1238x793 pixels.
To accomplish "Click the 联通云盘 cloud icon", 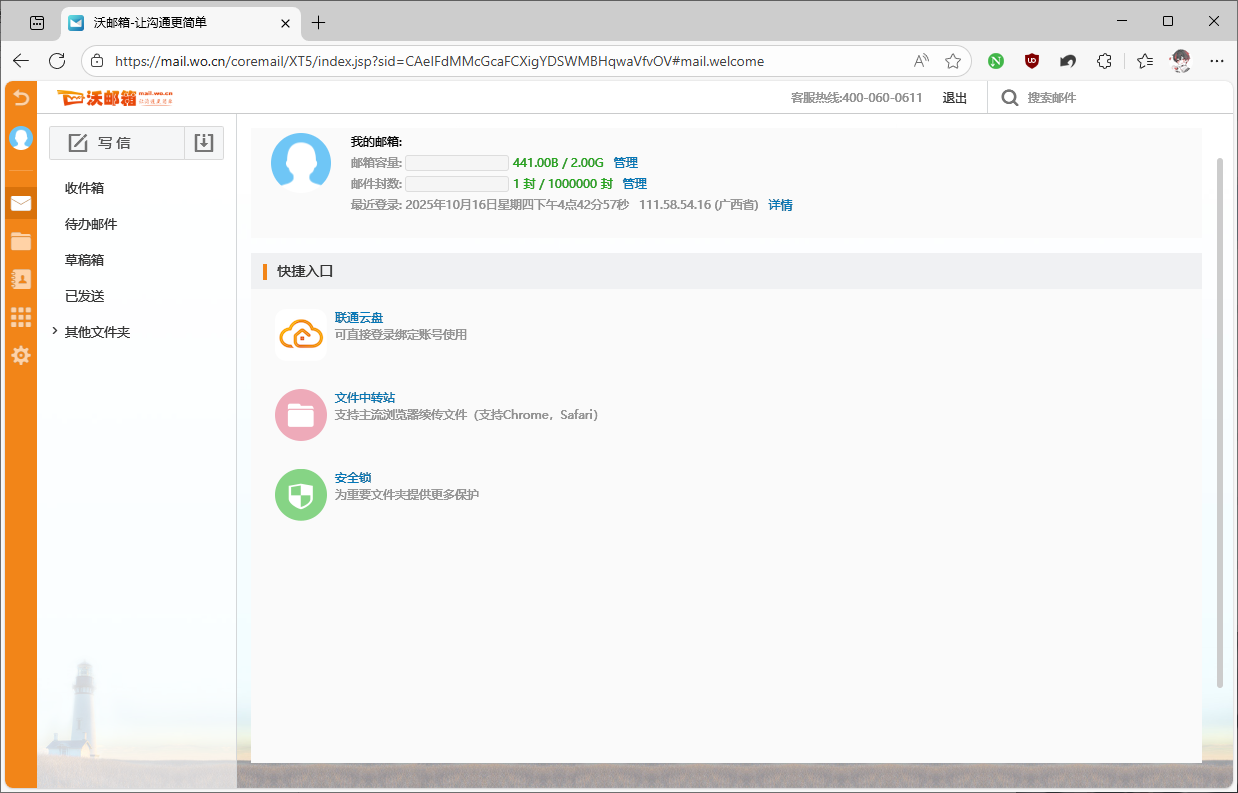I will pyautogui.click(x=301, y=335).
